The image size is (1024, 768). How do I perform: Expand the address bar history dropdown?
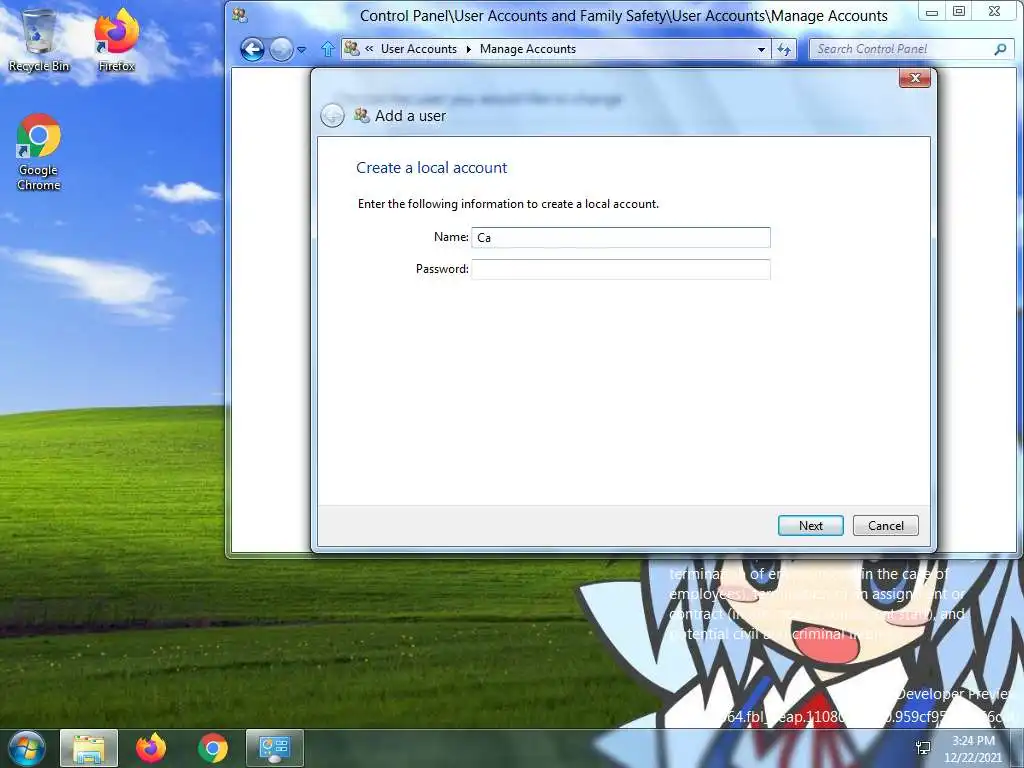[761, 50]
